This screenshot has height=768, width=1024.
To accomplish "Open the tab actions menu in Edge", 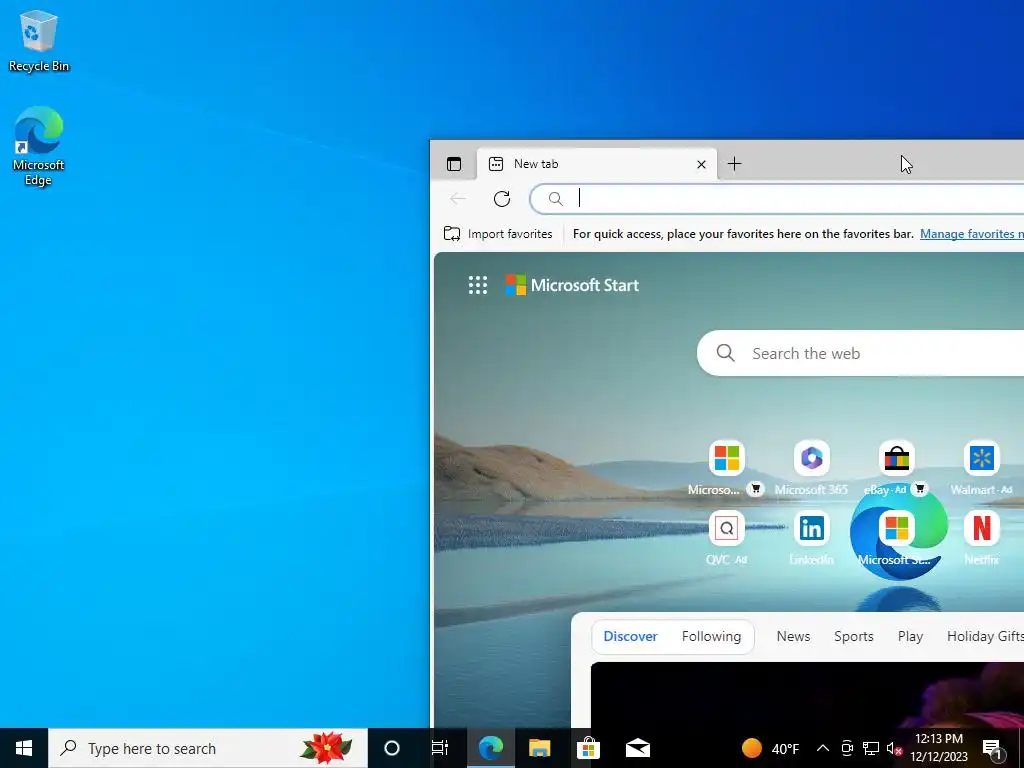I will pos(454,164).
